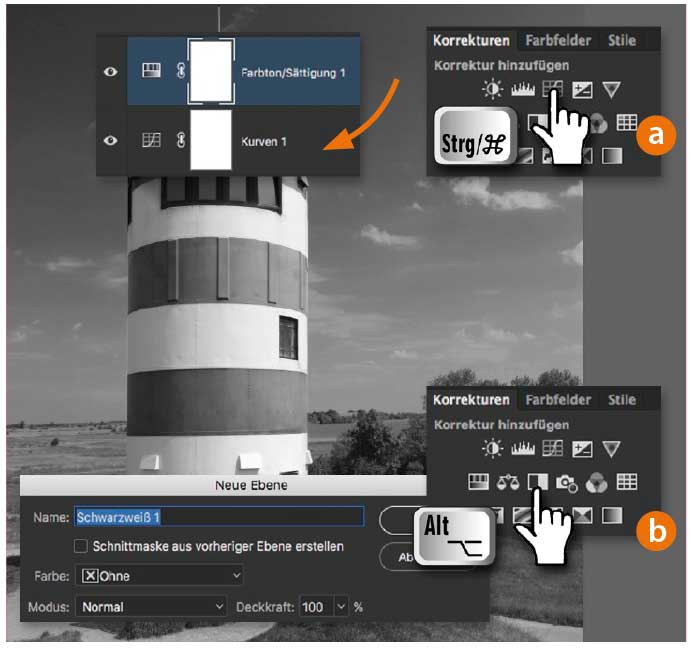Open the Farbe dropdown showing Ohne
Image resolution: width=692 pixels, height=648 pixels.
159,576
